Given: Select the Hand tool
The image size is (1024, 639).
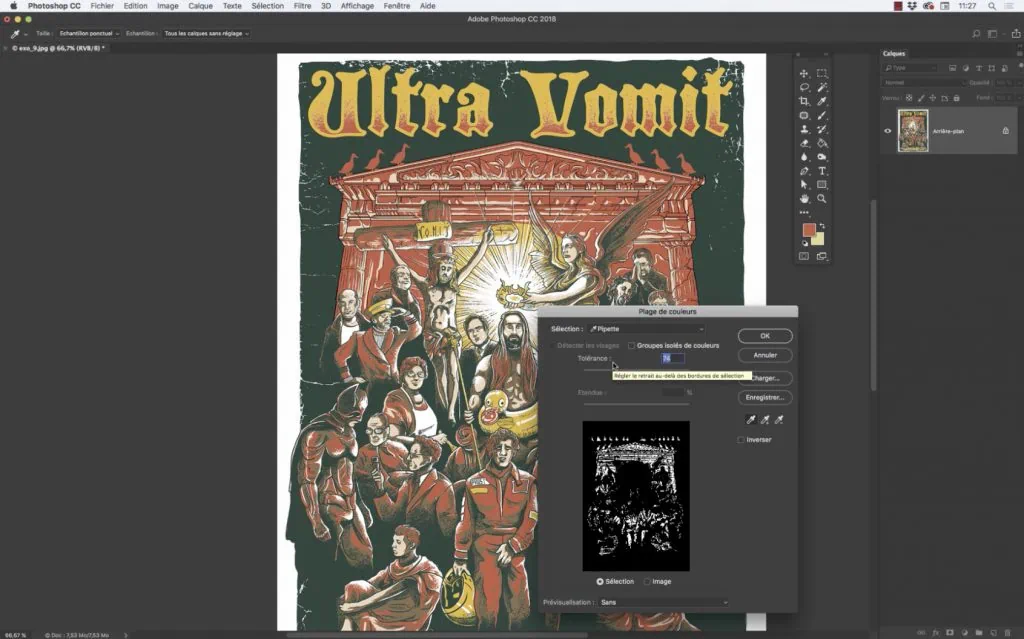Looking at the screenshot, I should click(x=804, y=199).
